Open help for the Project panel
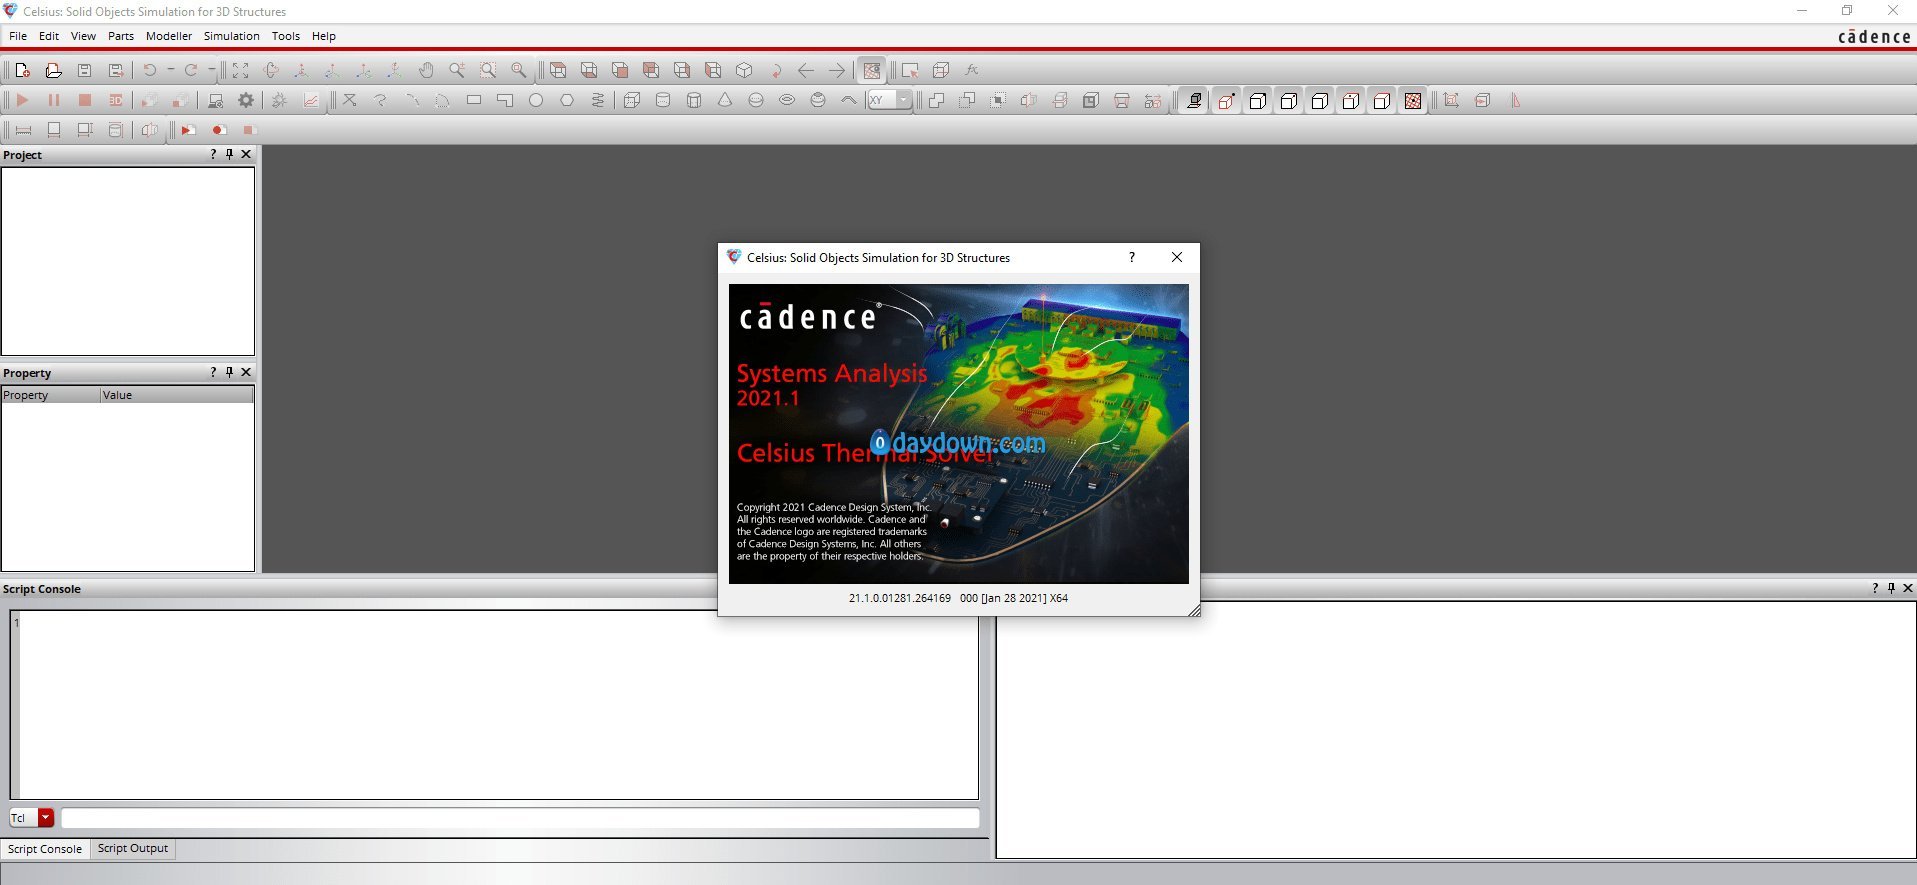Image resolution: width=1917 pixels, height=885 pixels. click(x=212, y=154)
